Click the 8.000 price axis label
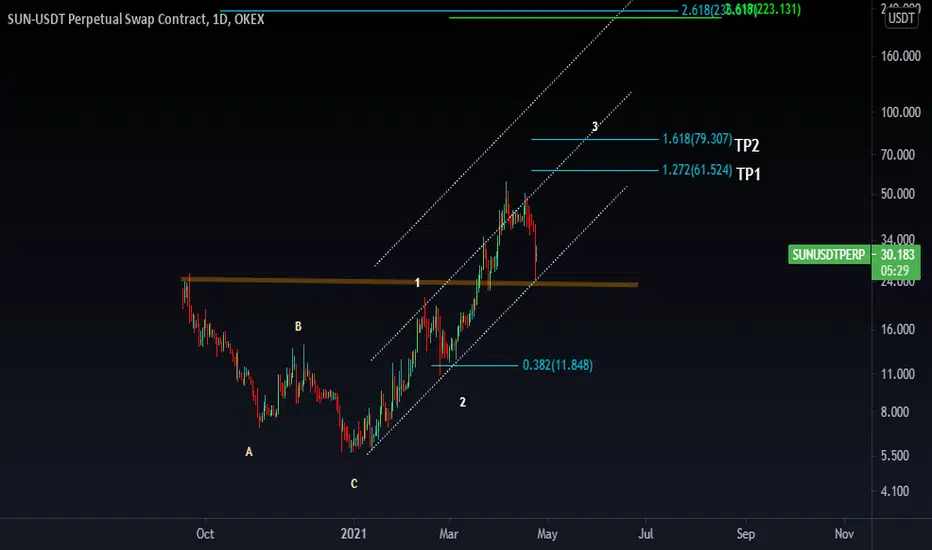This screenshot has width=932, height=550. click(x=895, y=412)
